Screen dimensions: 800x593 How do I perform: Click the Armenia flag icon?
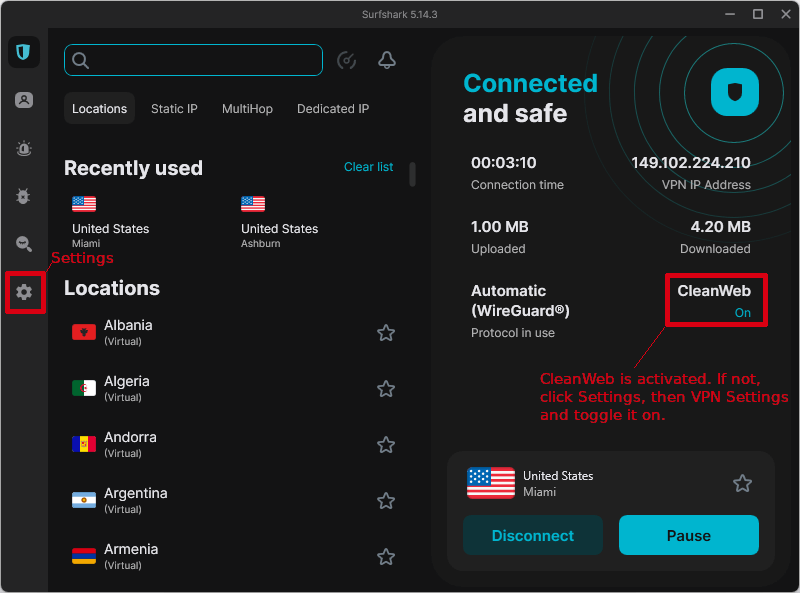pos(84,556)
